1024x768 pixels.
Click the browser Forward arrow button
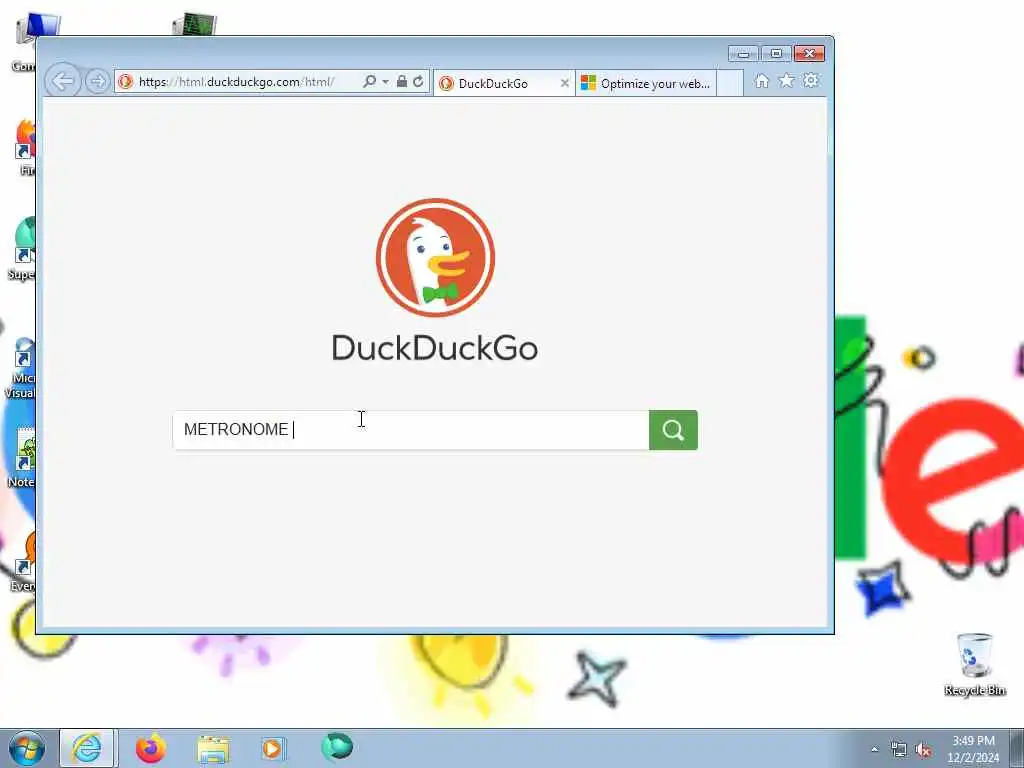point(98,82)
